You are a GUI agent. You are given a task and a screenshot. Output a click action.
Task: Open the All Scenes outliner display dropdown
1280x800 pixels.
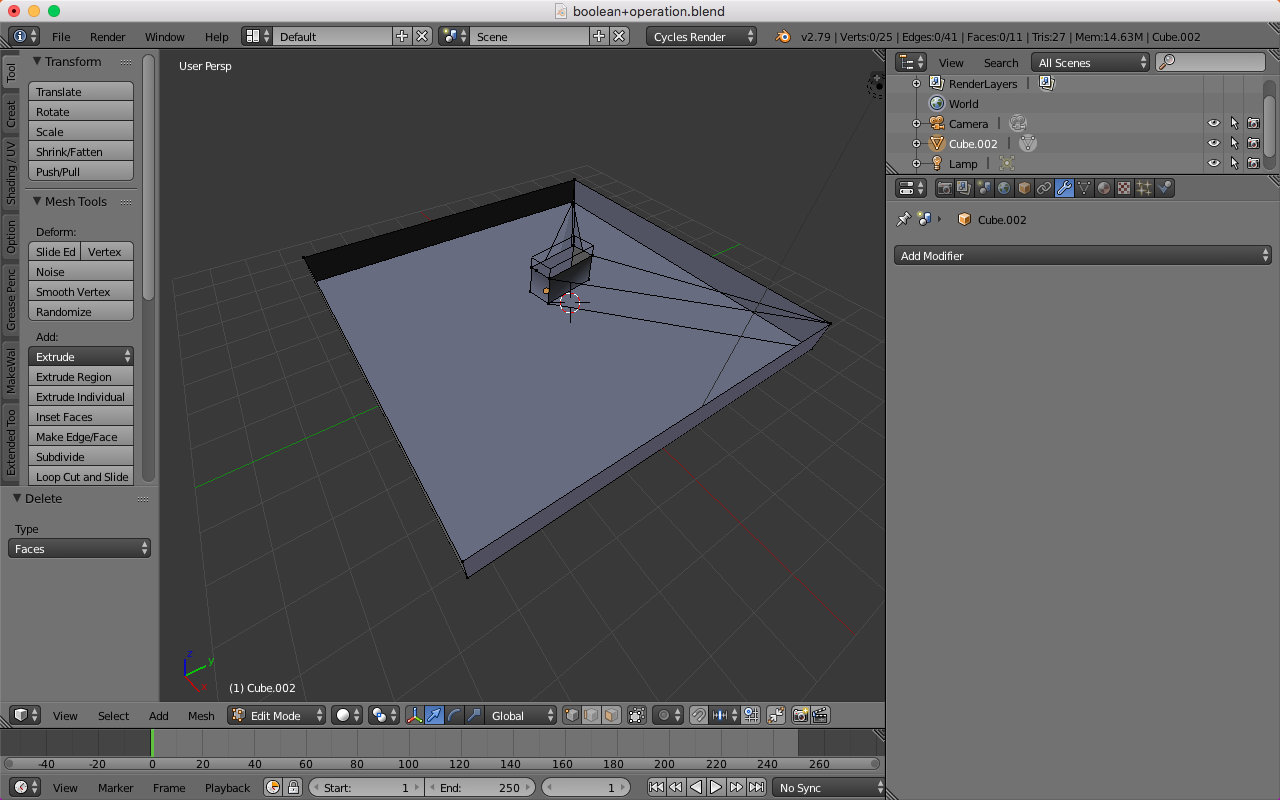click(x=1091, y=62)
